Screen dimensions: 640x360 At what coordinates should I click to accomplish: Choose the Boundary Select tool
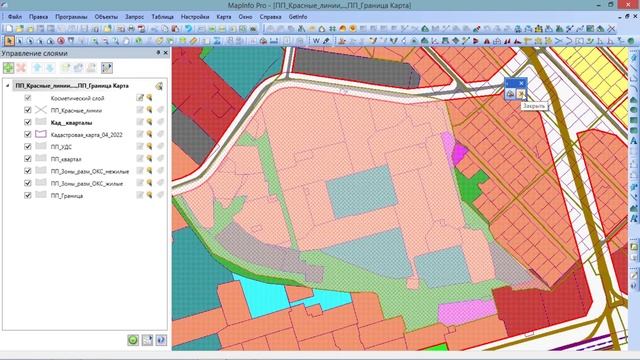click(x=50, y=41)
